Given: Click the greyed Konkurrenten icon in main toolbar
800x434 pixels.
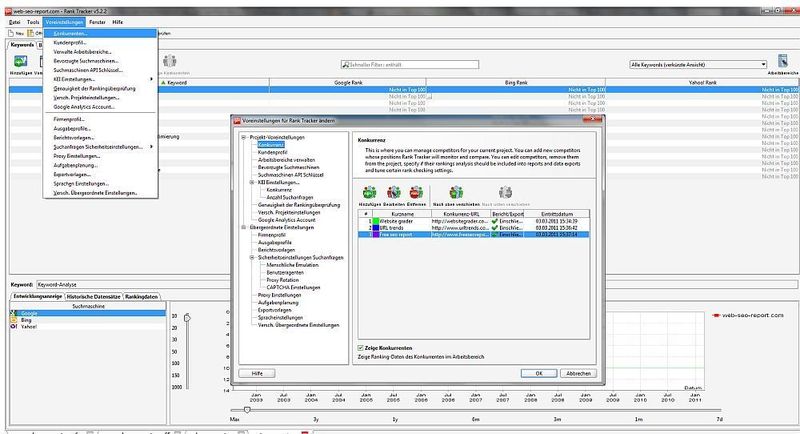Looking at the screenshot, I should [x=170, y=61].
